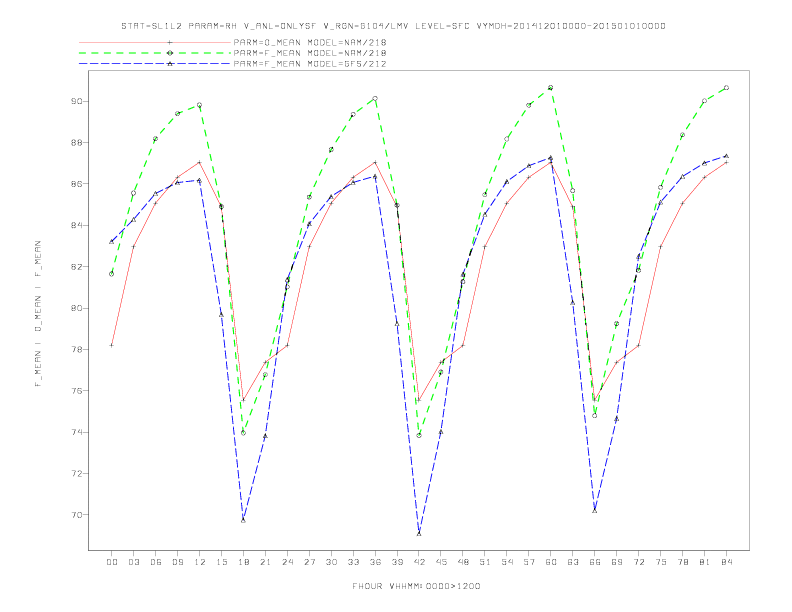Click x-axis forecast hour label 24

[x=287, y=562]
